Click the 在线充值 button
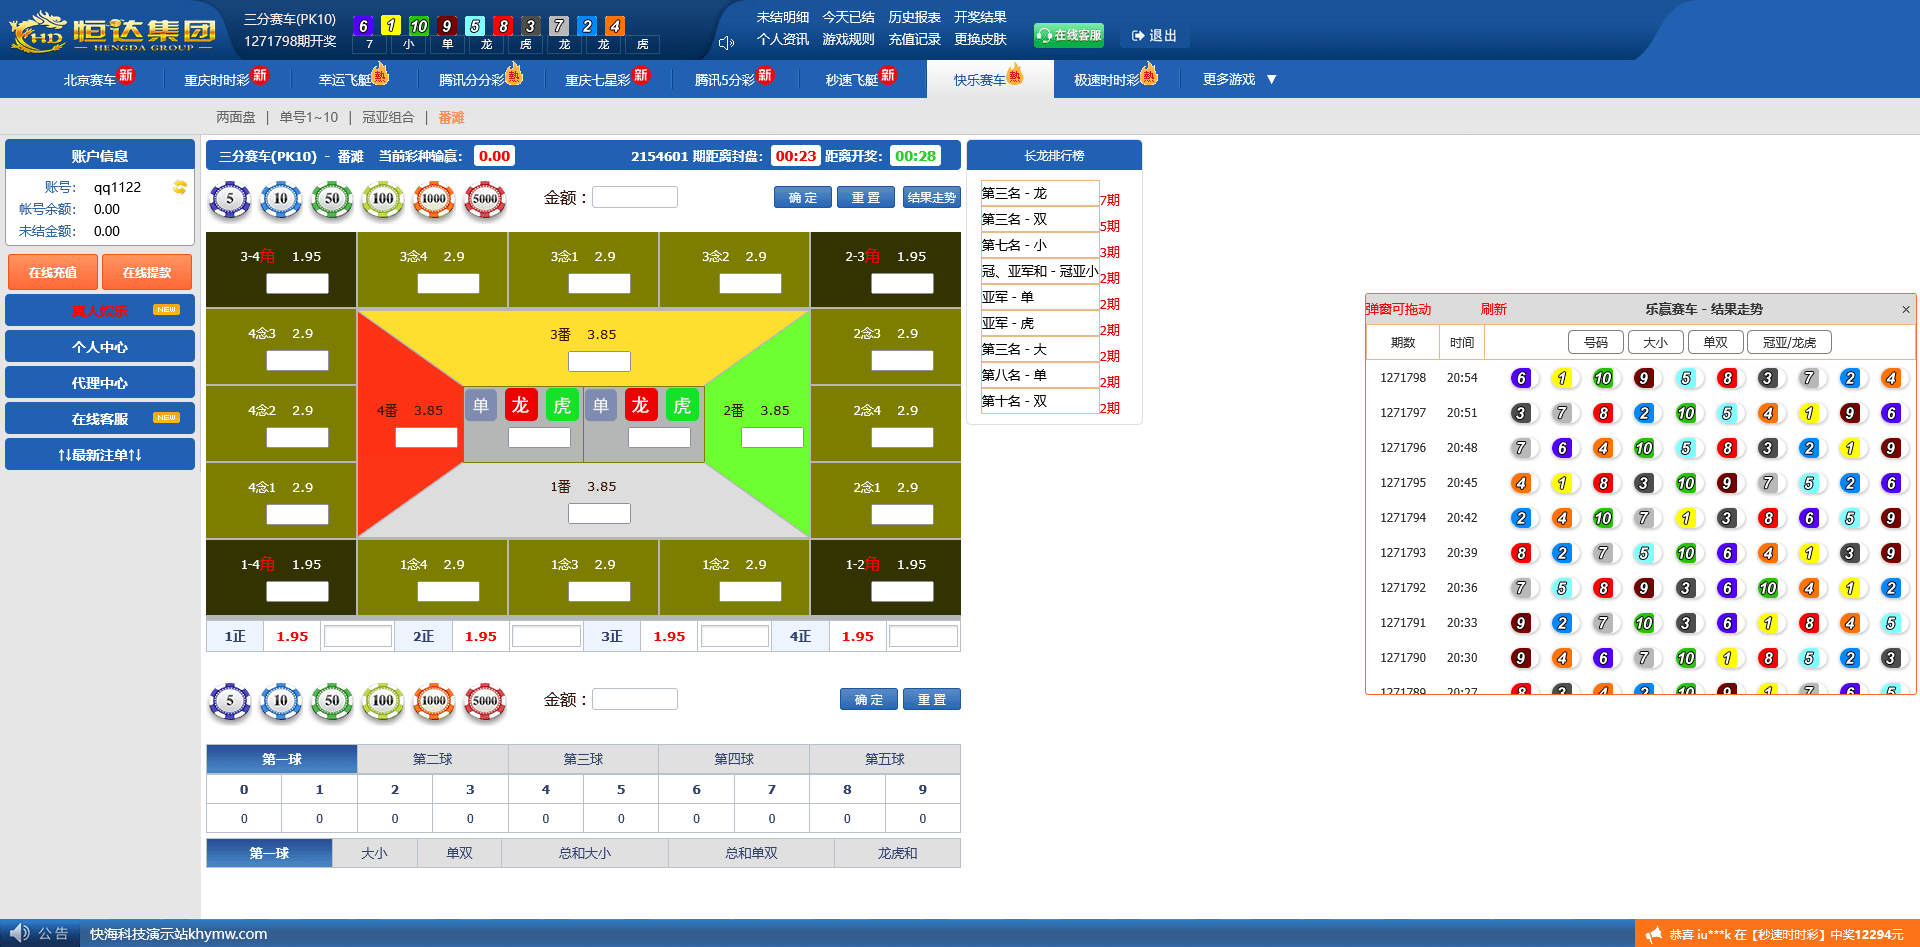This screenshot has width=1920, height=947. pos(53,272)
